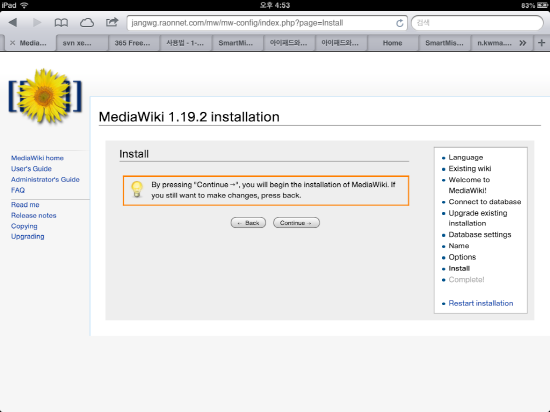Select the address bar URL field
This screenshot has width=550, height=412.
pos(267,23)
